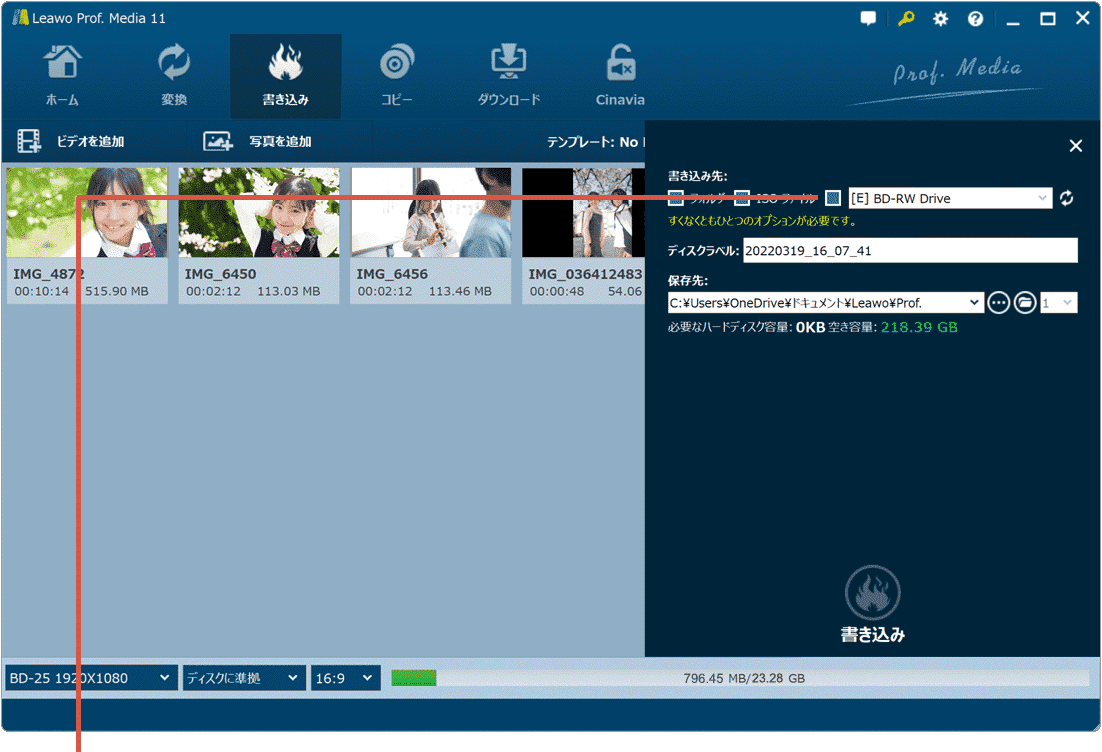Click the disc capacity progress bar

coord(740,678)
